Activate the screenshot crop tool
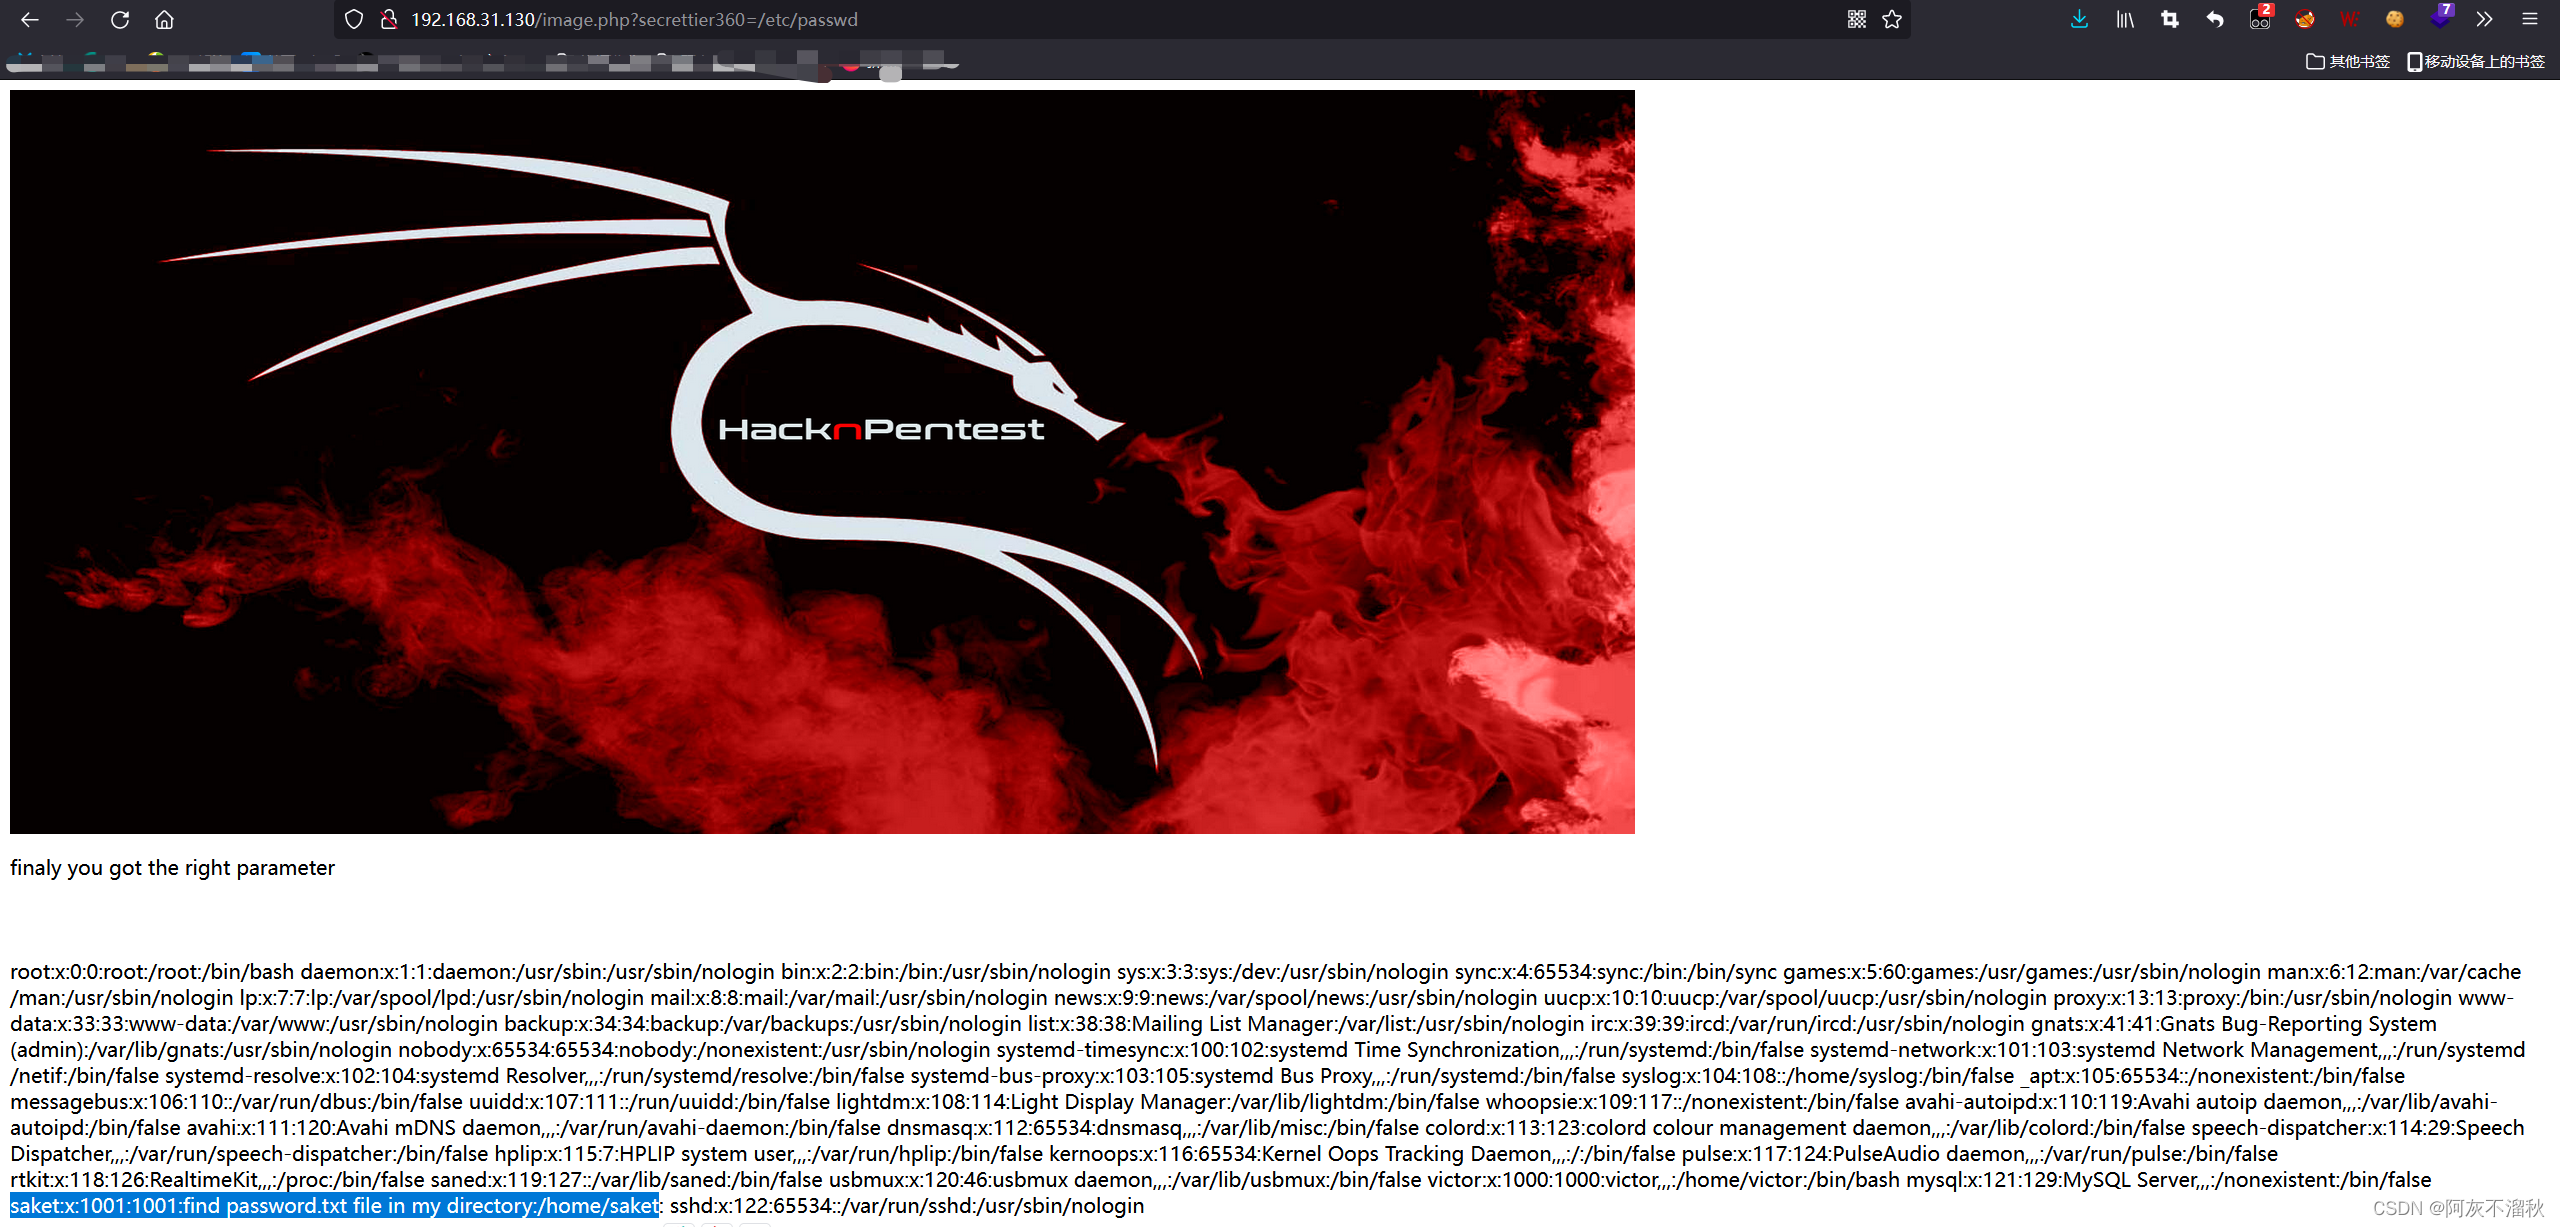 tap(2170, 20)
